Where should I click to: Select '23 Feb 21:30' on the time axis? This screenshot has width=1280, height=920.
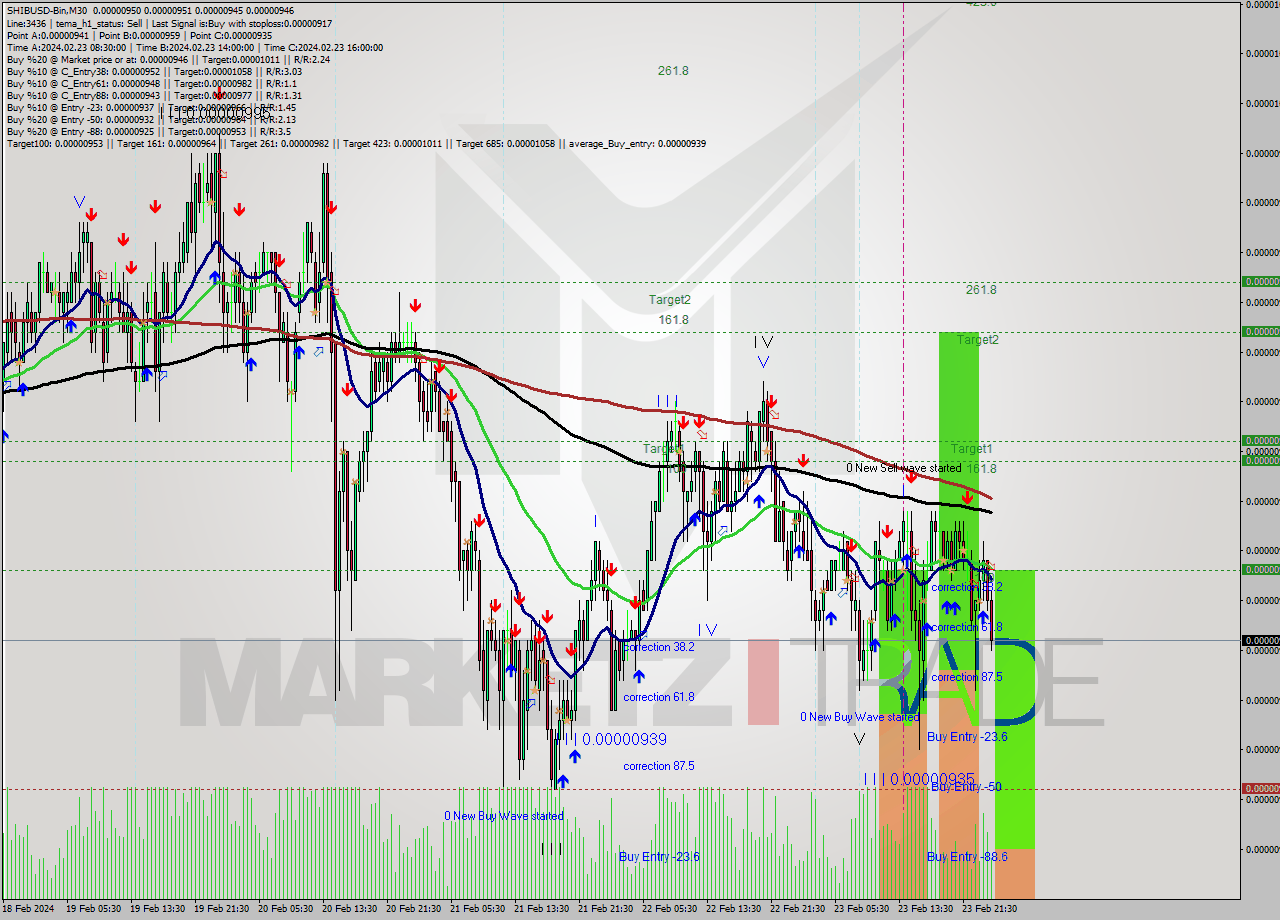988,909
